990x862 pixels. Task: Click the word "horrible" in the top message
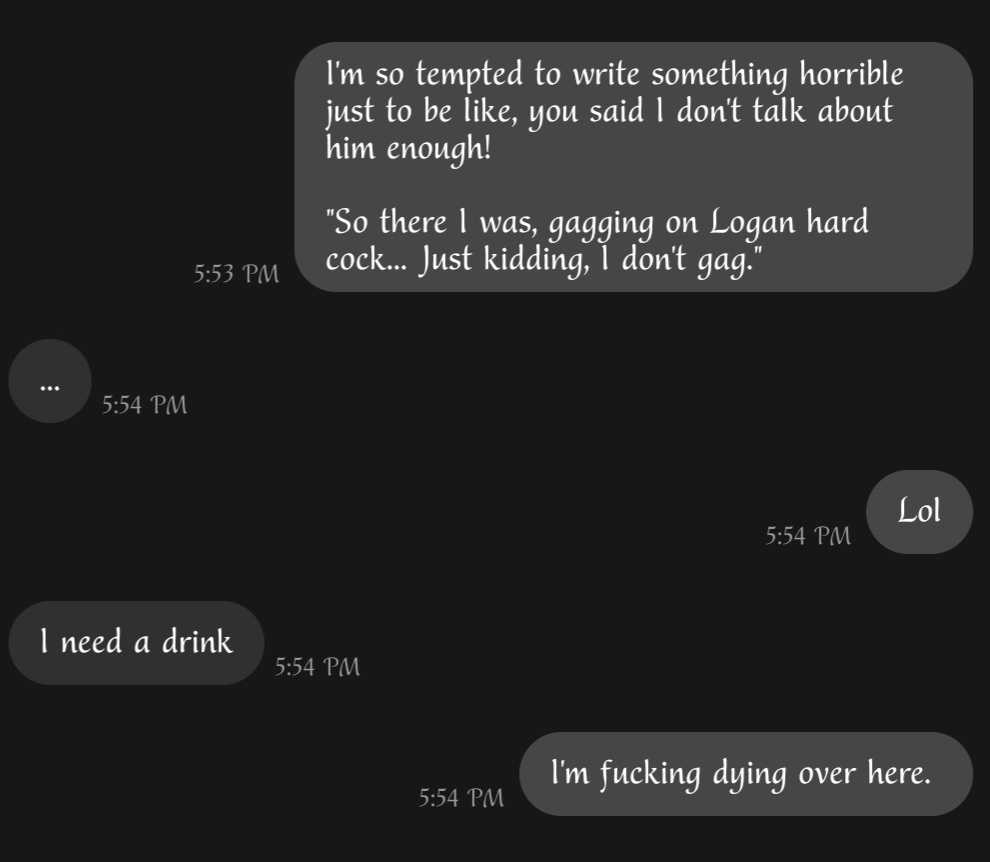click(x=851, y=73)
